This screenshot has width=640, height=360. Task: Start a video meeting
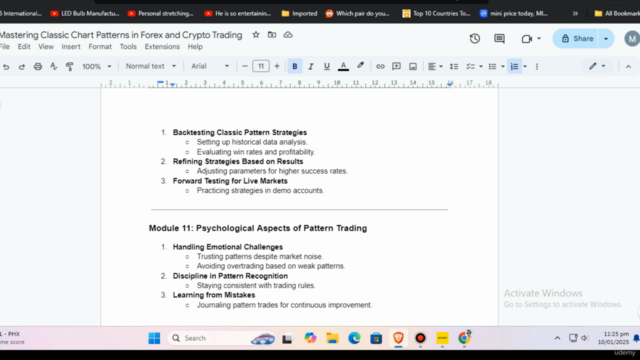point(531,39)
